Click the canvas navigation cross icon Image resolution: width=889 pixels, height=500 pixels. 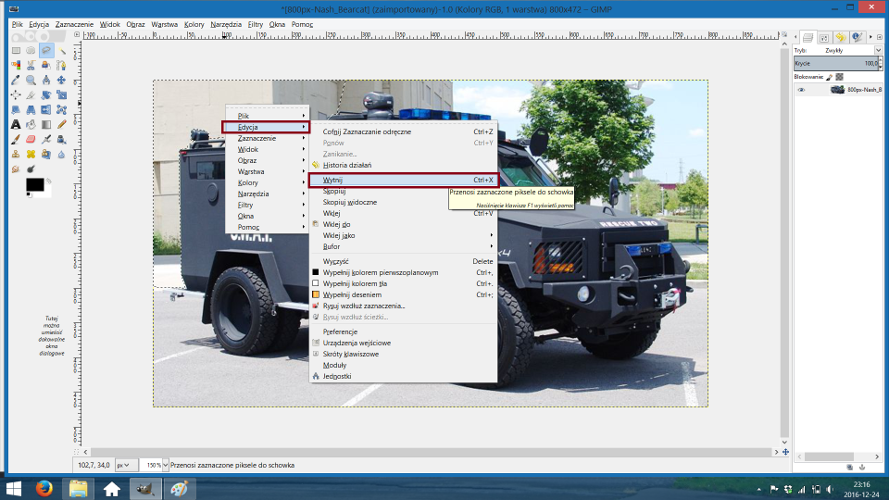pyautogui.click(x=785, y=452)
